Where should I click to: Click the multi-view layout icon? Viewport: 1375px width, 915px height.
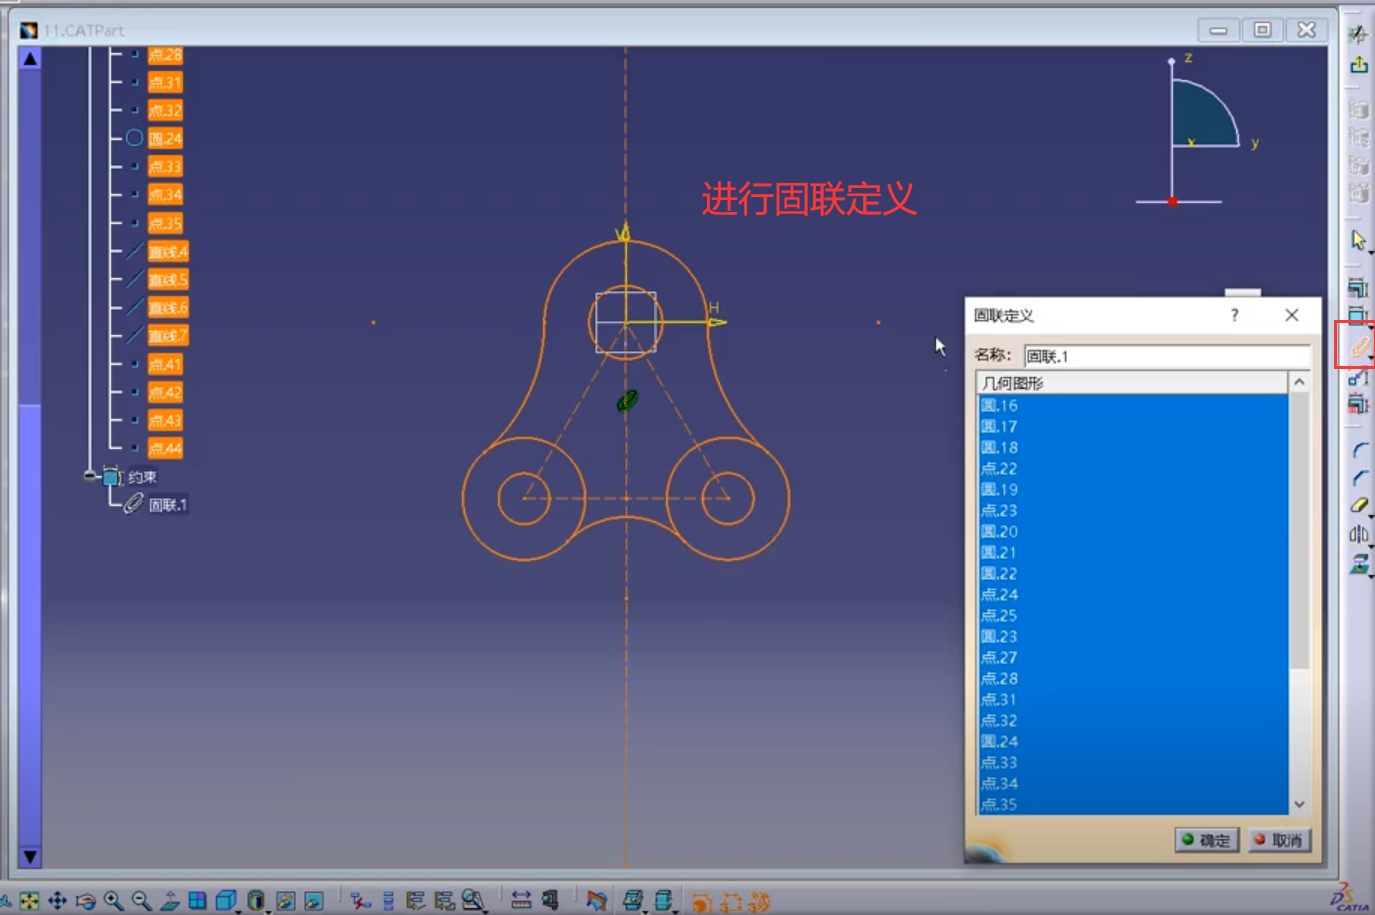pos(197,901)
